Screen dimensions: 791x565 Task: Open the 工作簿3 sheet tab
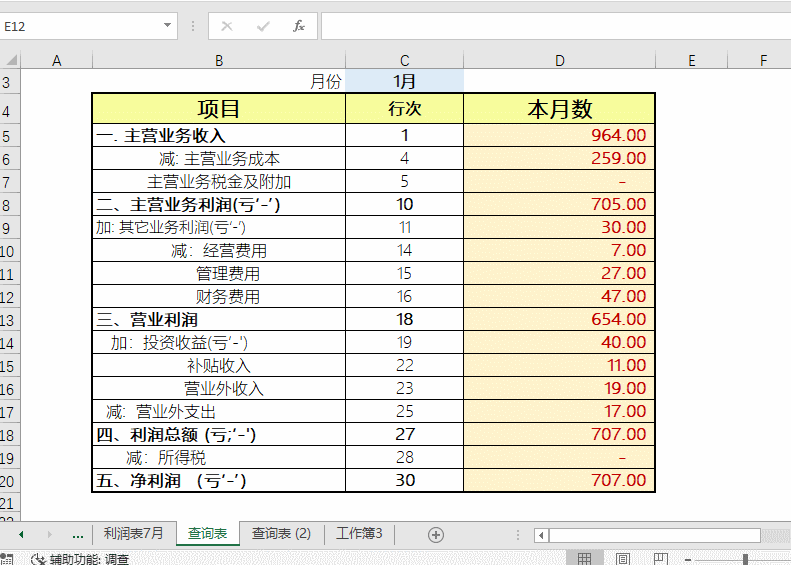point(359,534)
